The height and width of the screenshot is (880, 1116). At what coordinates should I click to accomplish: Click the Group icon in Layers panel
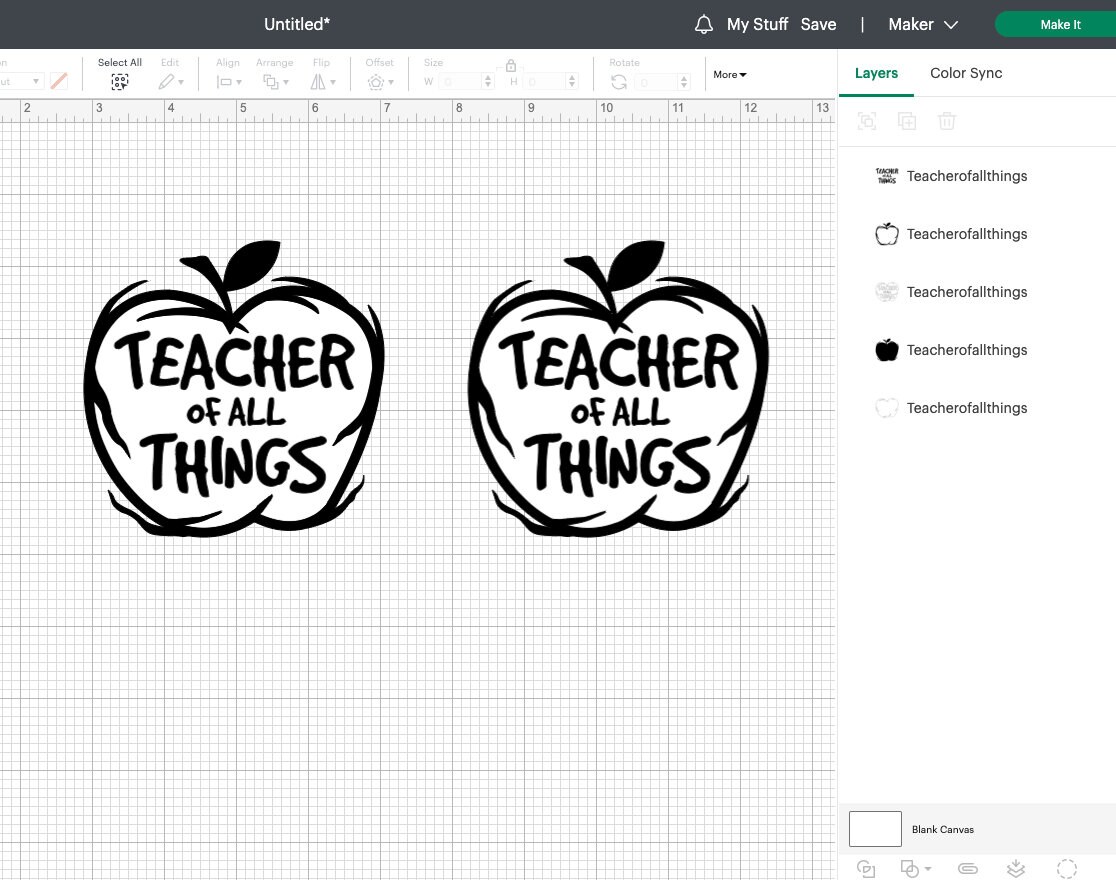866,120
